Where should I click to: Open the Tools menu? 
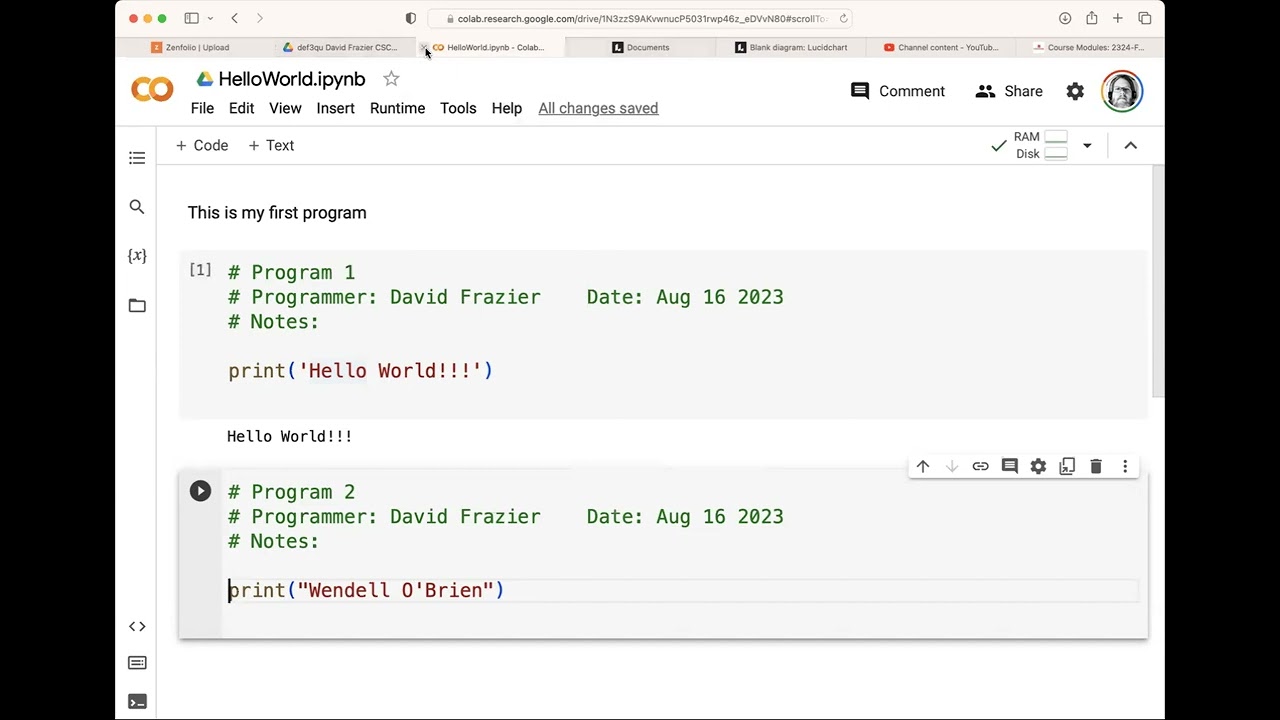(x=458, y=108)
